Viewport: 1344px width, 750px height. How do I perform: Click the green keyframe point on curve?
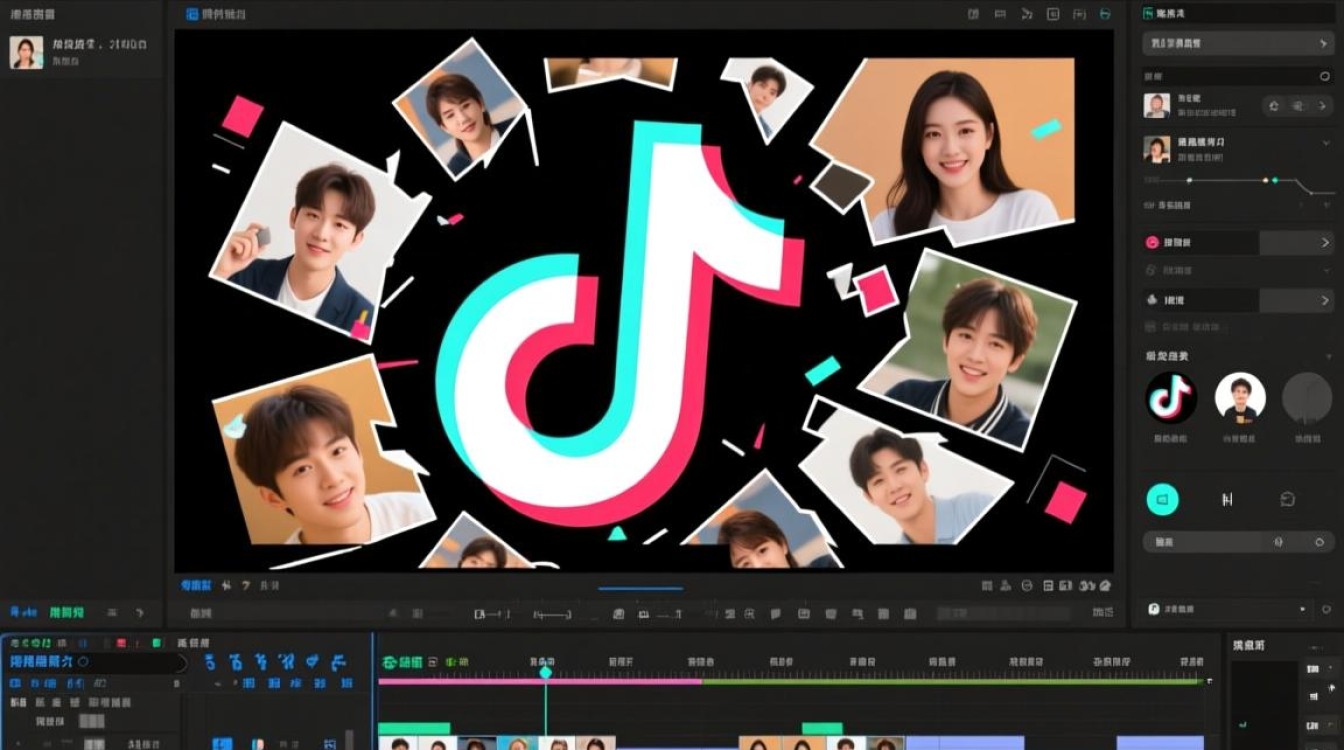click(x=1276, y=180)
